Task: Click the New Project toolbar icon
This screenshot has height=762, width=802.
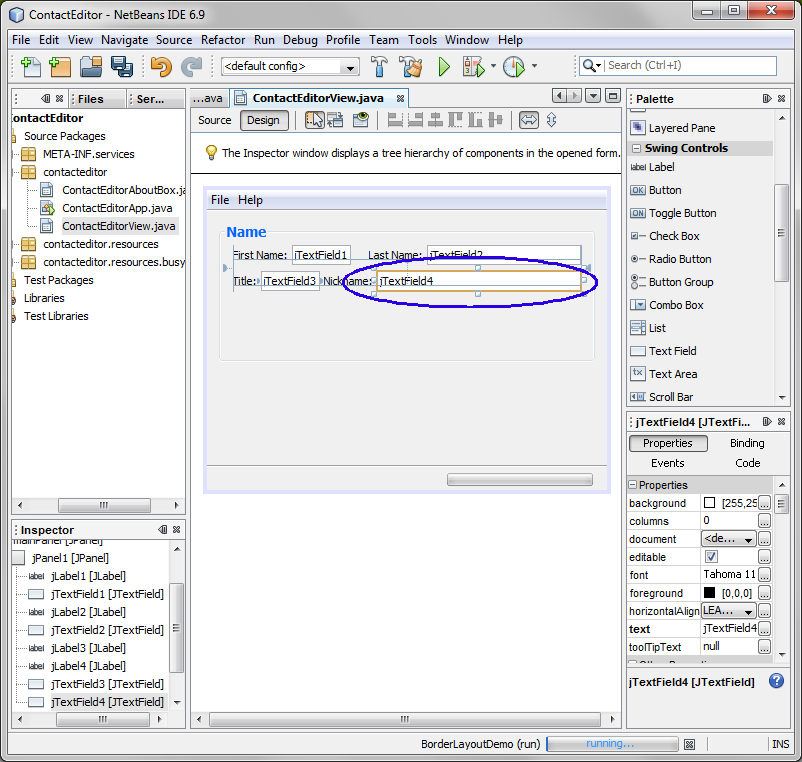Action: click(60, 66)
